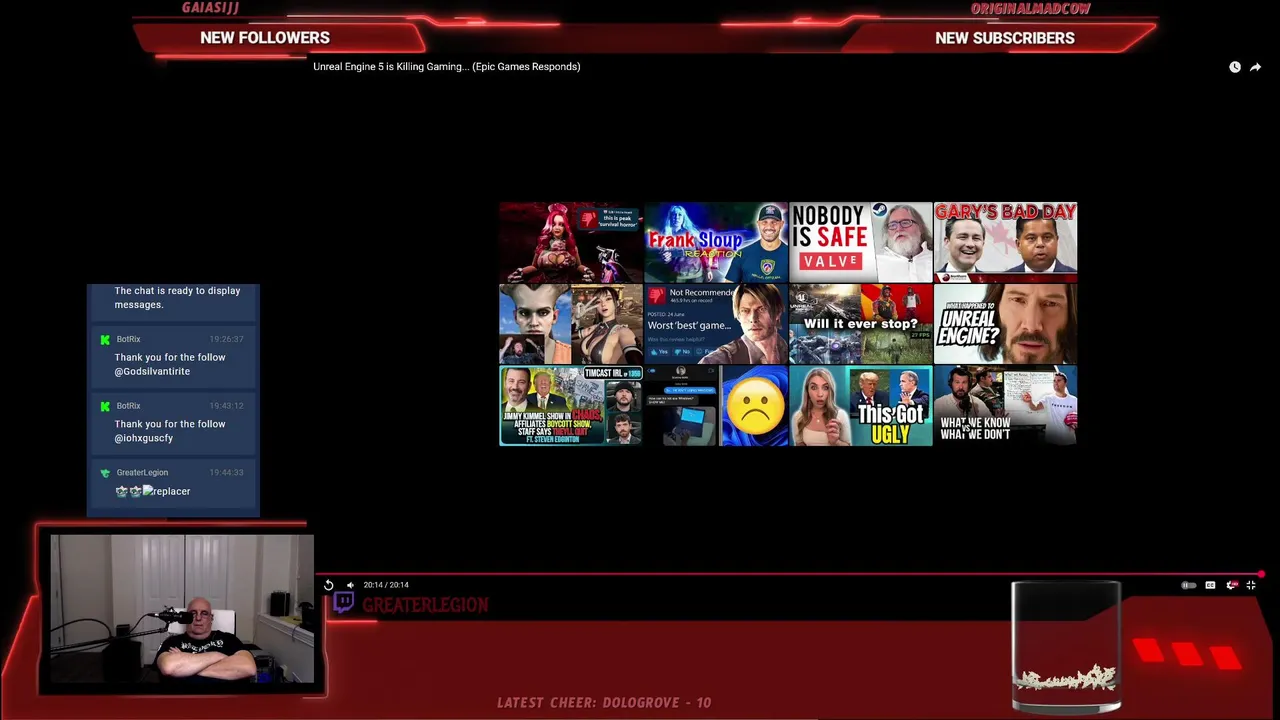Click 'Thank you for the follow @iohxguscfy' message
The height and width of the screenshot is (720, 1280).
(x=170, y=431)
